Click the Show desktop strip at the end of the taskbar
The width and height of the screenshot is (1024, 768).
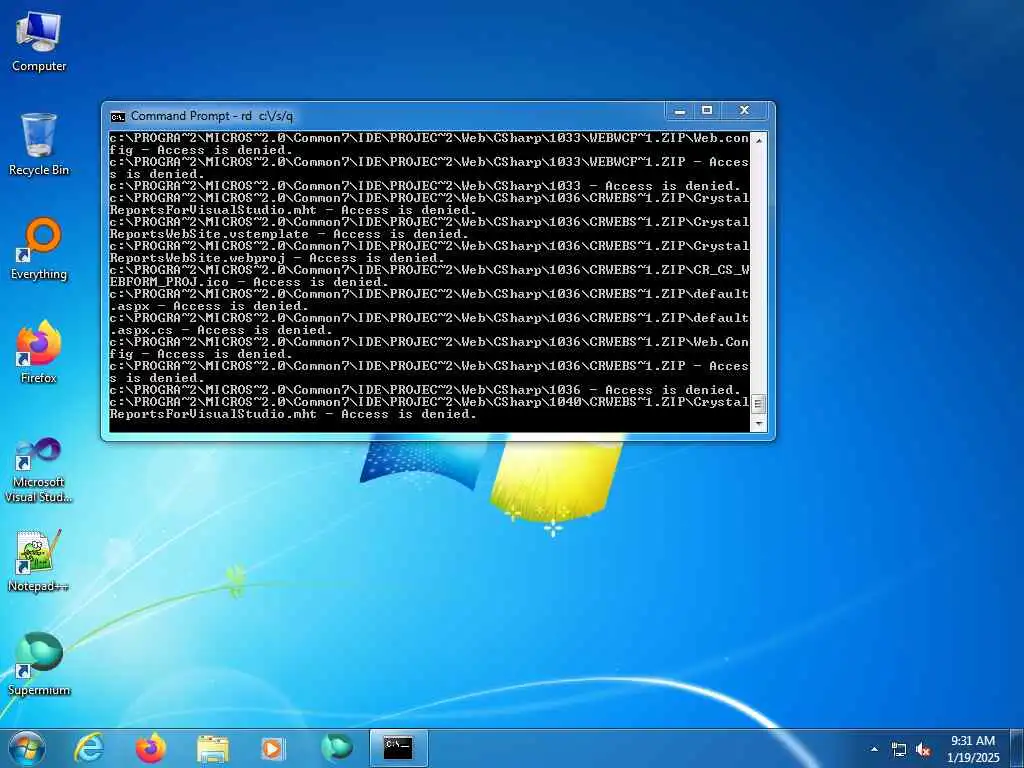(x=1017, y=748)
